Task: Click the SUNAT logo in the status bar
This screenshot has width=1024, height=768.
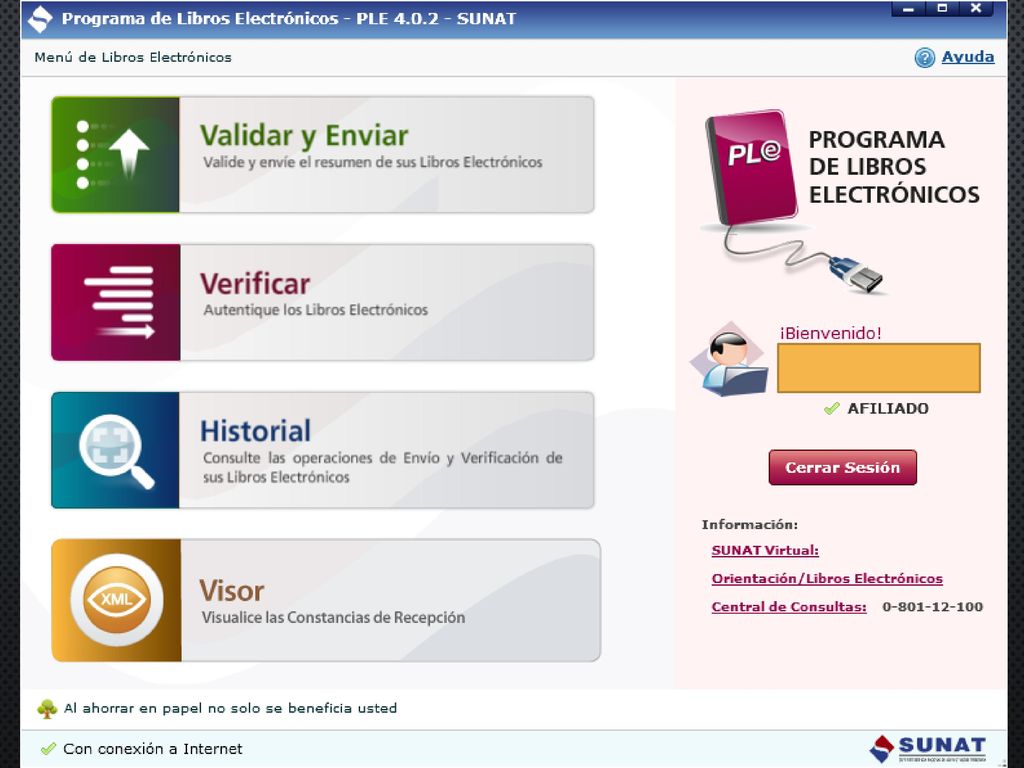Action: pos(928,748)
